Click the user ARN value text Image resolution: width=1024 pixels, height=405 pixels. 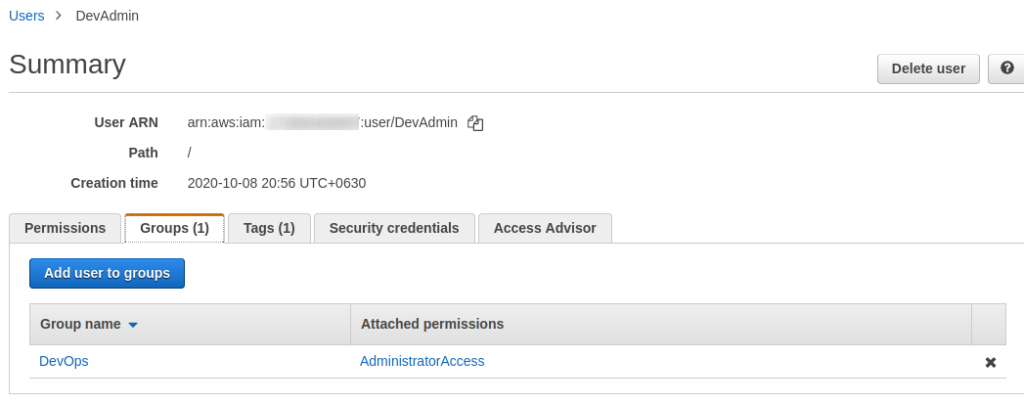click(x=323, y=122)
